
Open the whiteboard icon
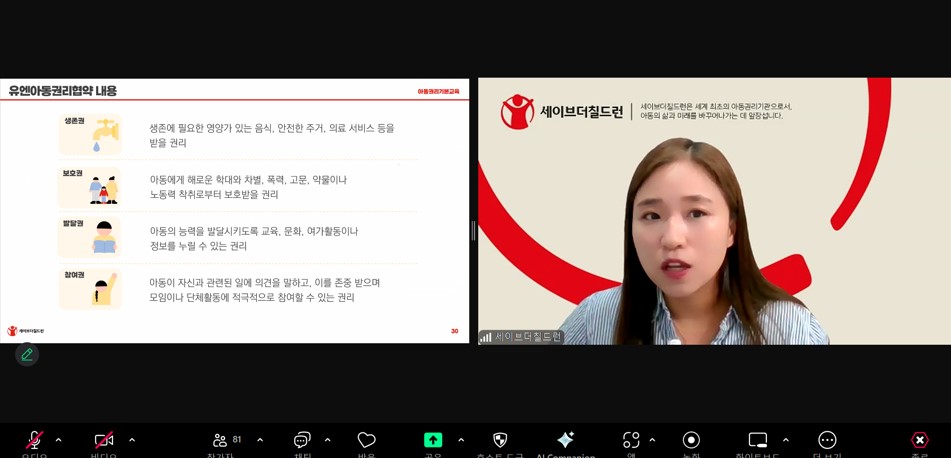tap(758, 440)
